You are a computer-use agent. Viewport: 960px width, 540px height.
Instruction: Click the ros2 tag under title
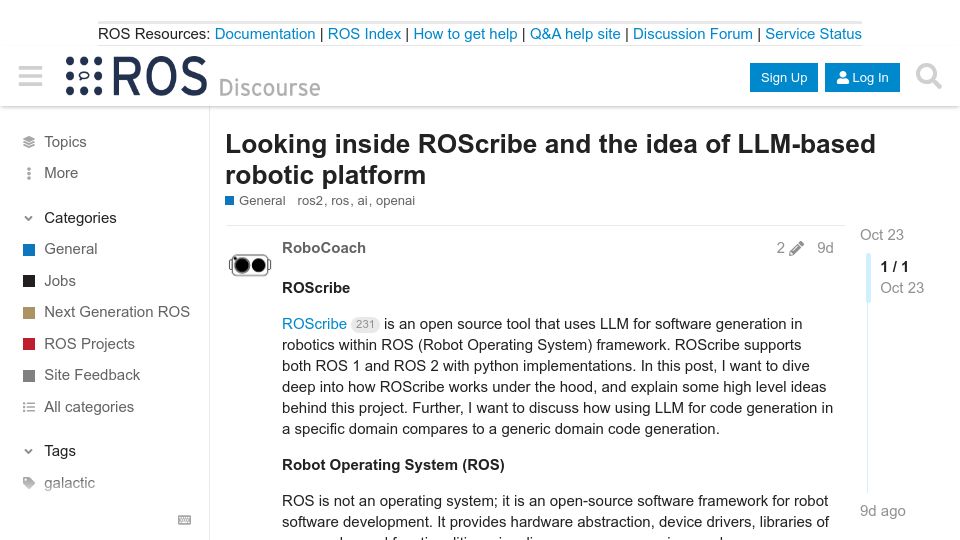tap(310, 201)
